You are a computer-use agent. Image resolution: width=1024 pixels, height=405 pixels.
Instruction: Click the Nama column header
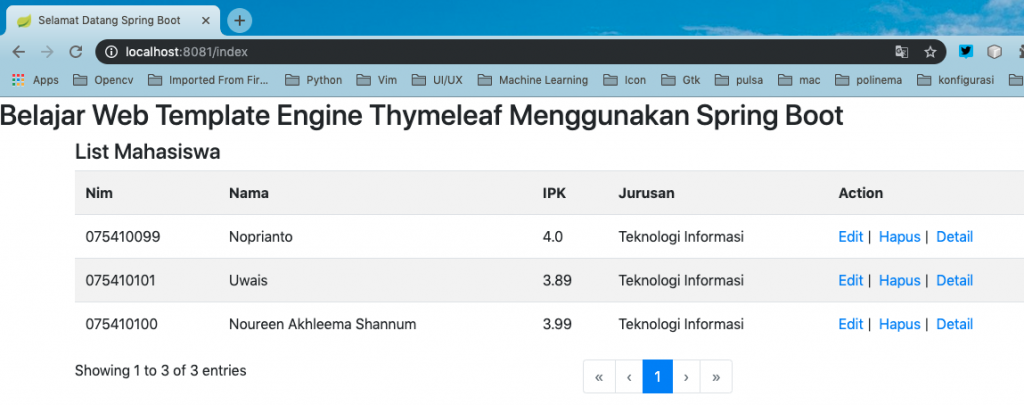coord(249,193)
